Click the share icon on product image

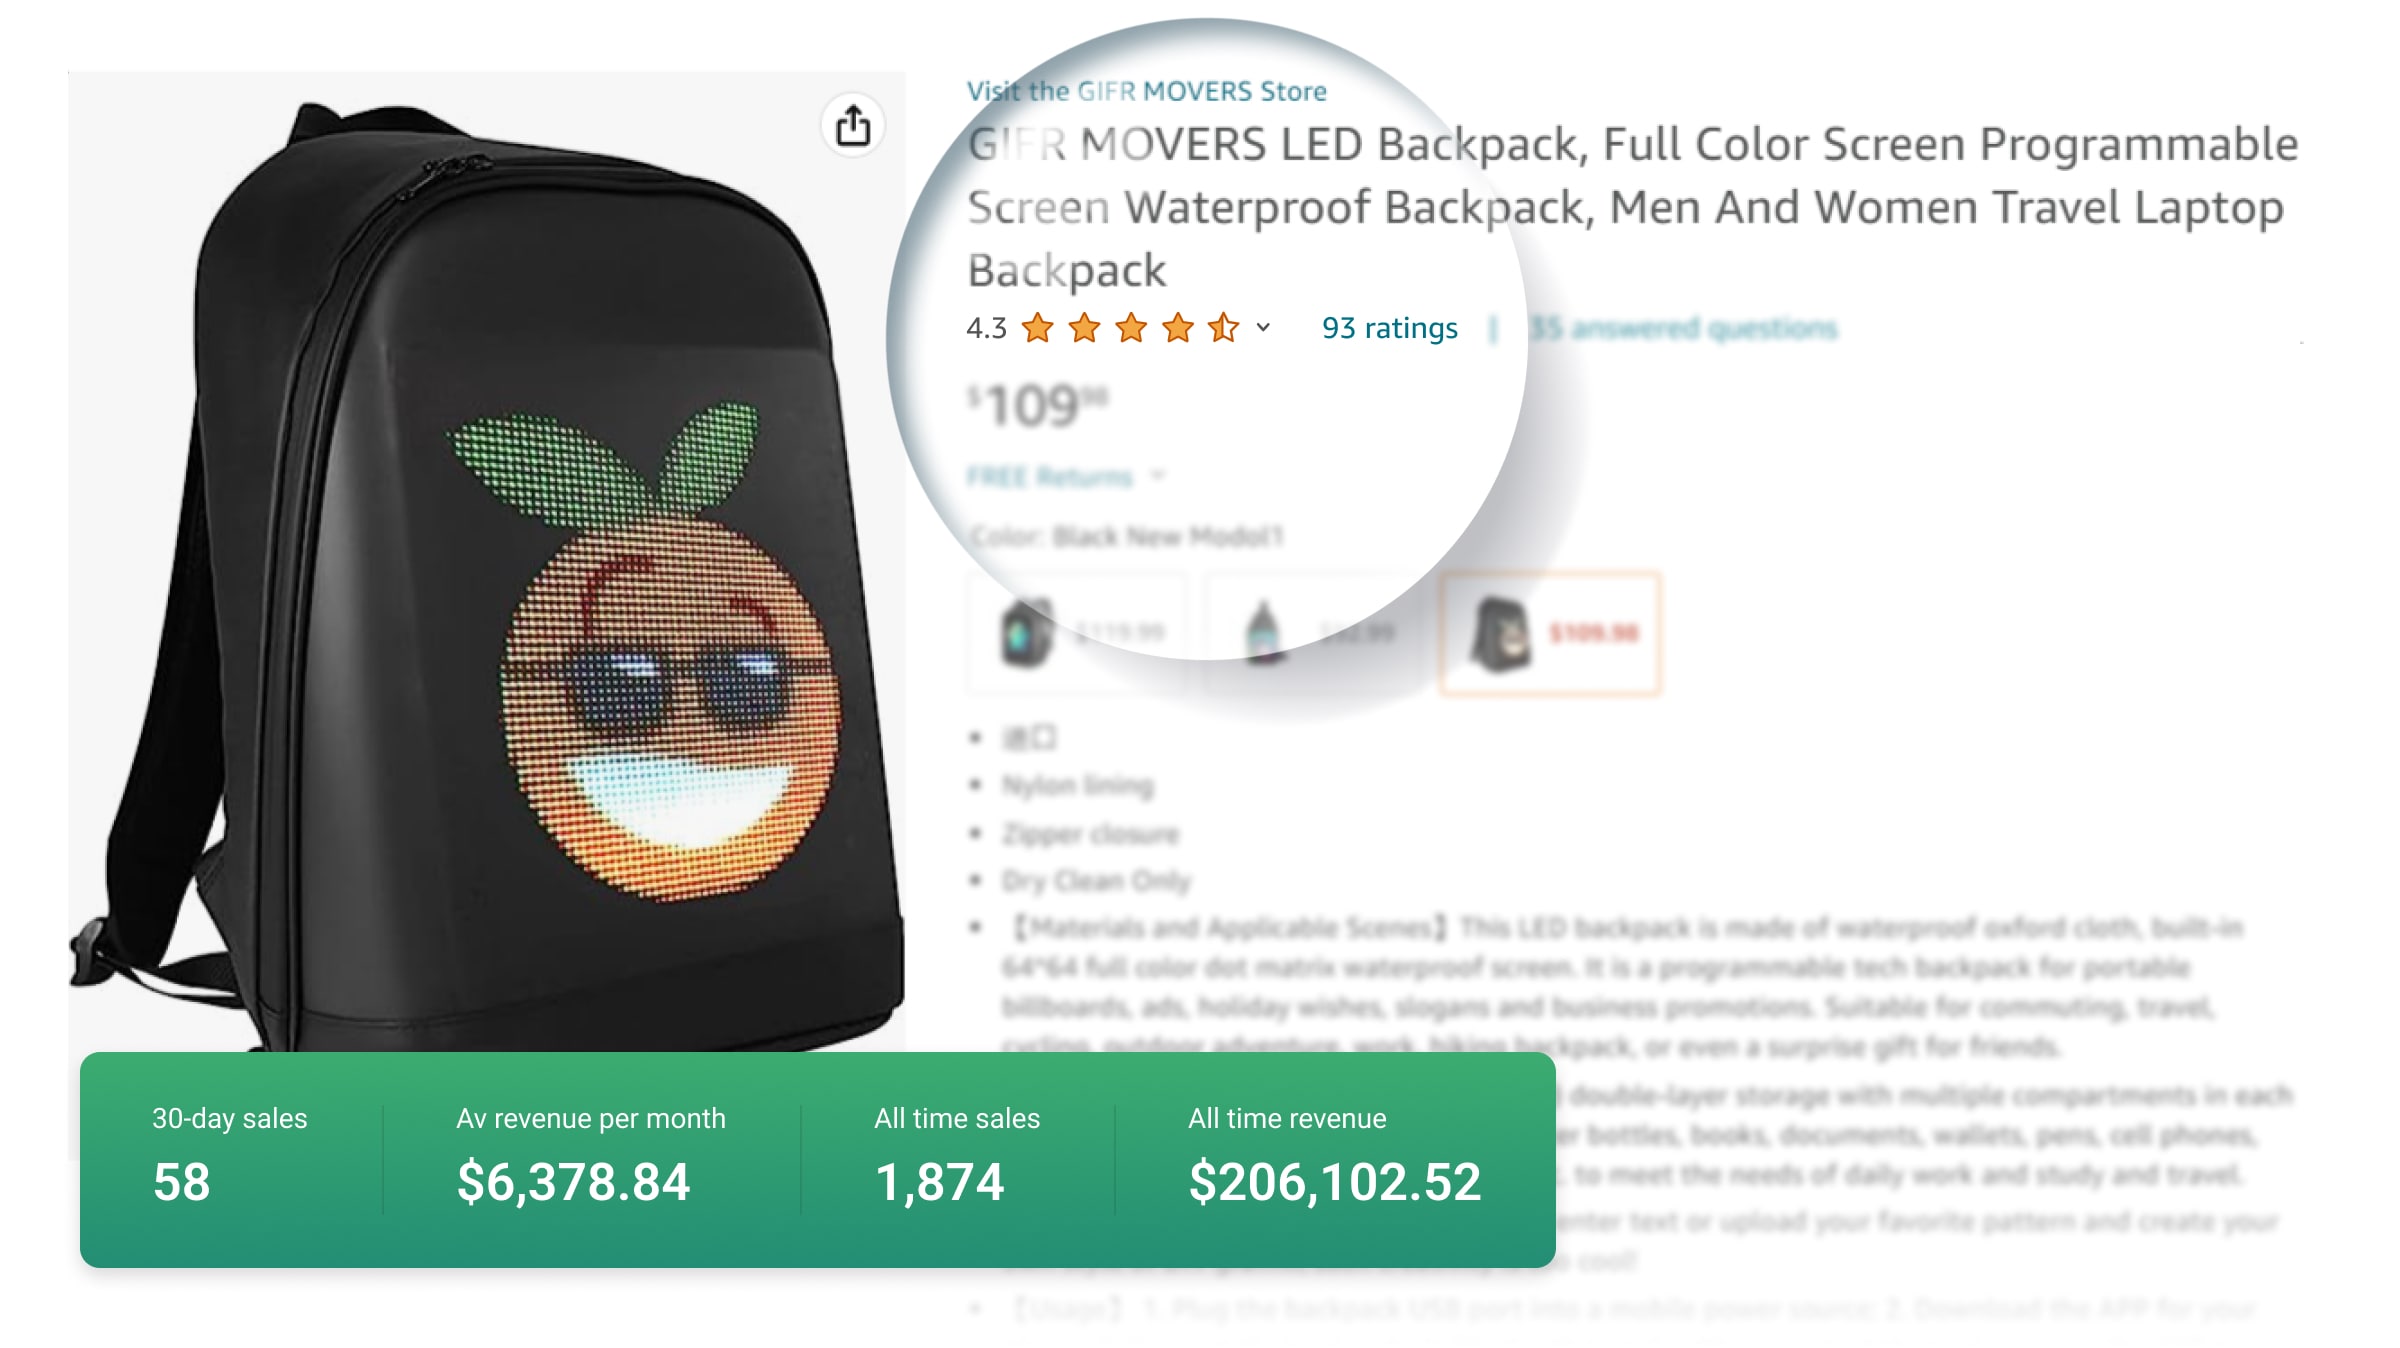click(853, 126)
